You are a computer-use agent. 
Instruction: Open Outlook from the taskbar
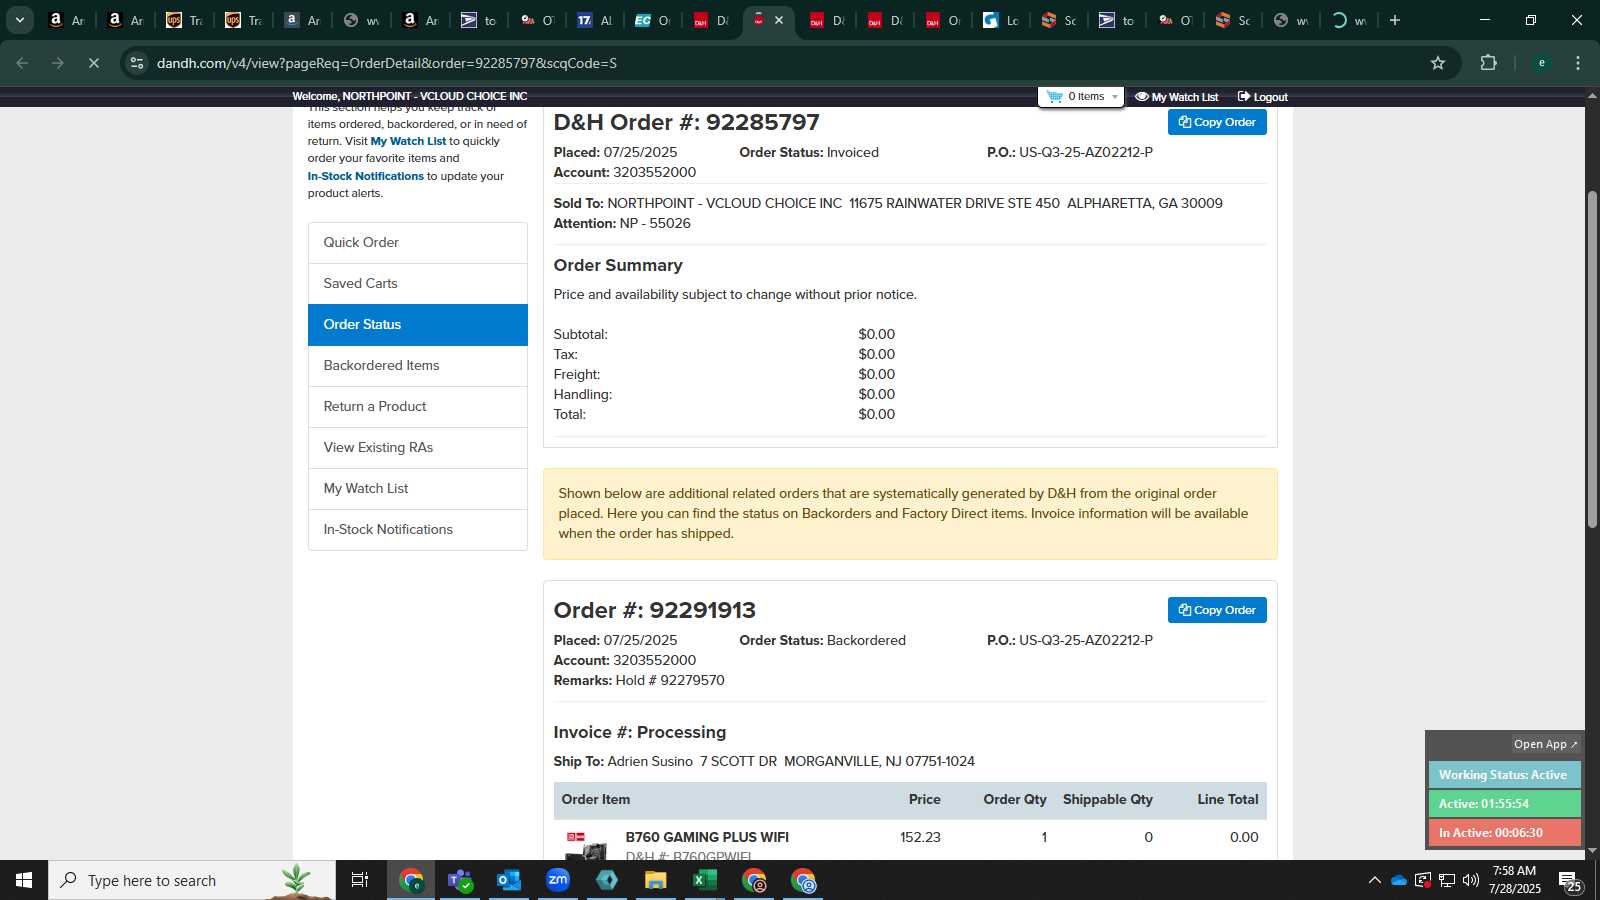tap(509, 880)
